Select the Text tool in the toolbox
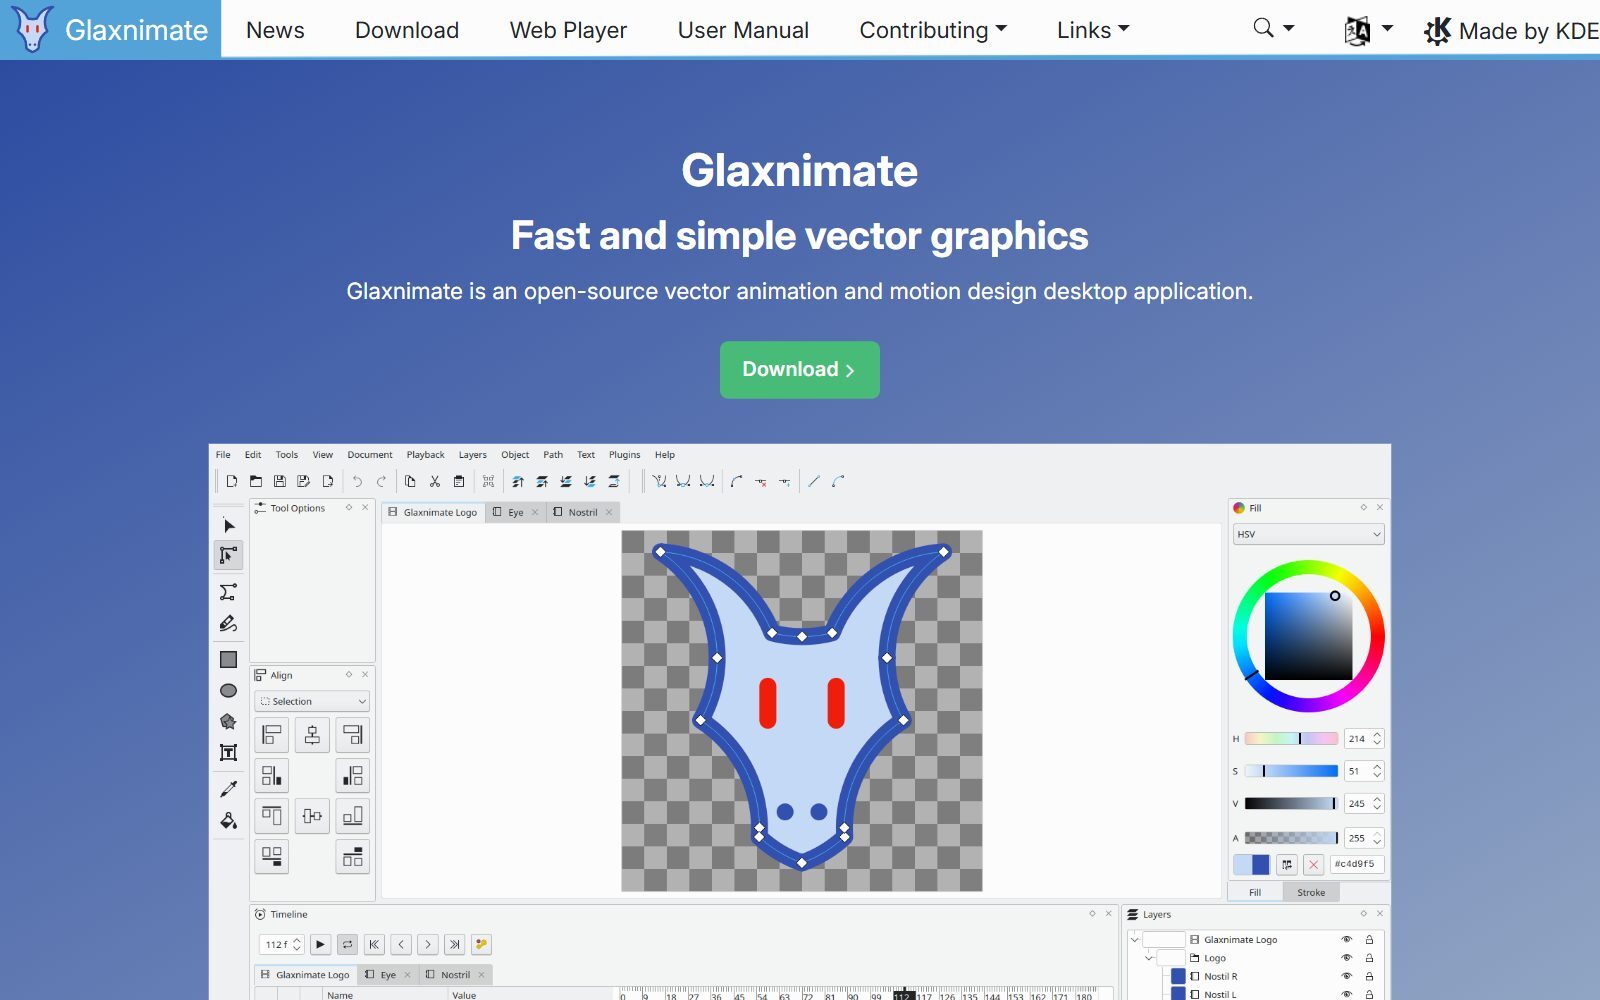This screenshot has width=1600, height=1000. click(229, 753)
